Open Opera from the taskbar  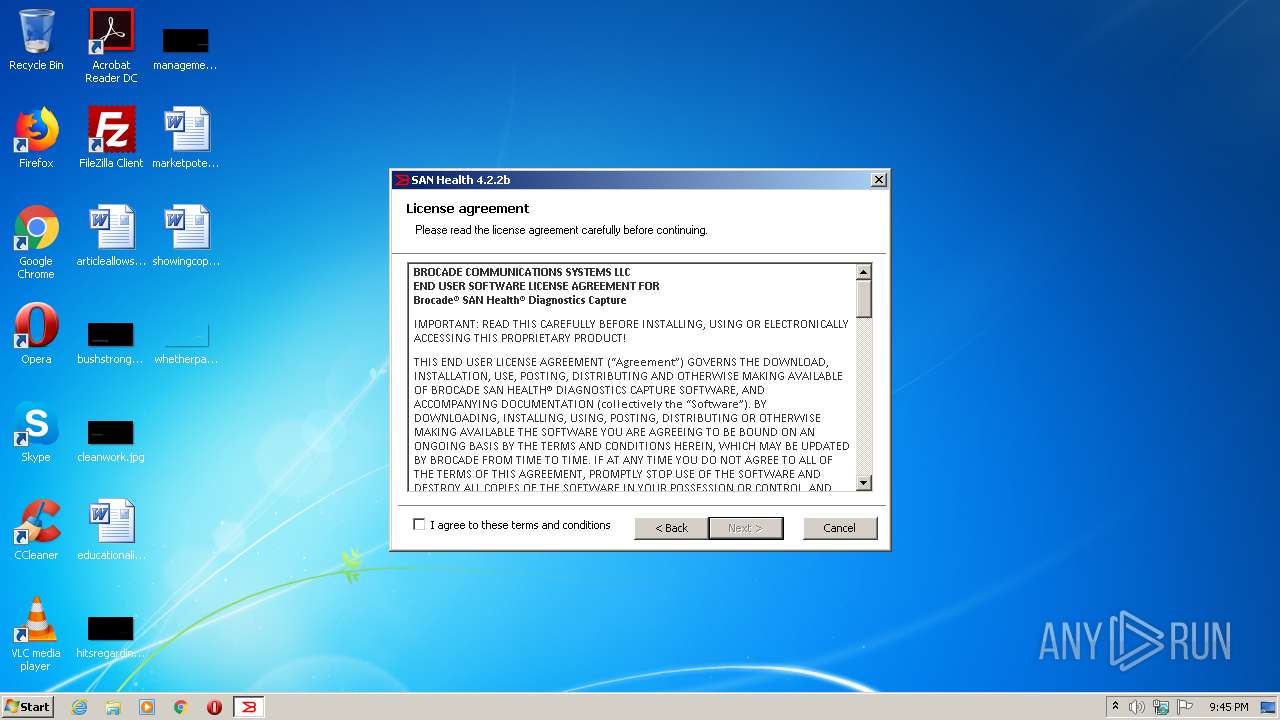click(x=214, y=707)
